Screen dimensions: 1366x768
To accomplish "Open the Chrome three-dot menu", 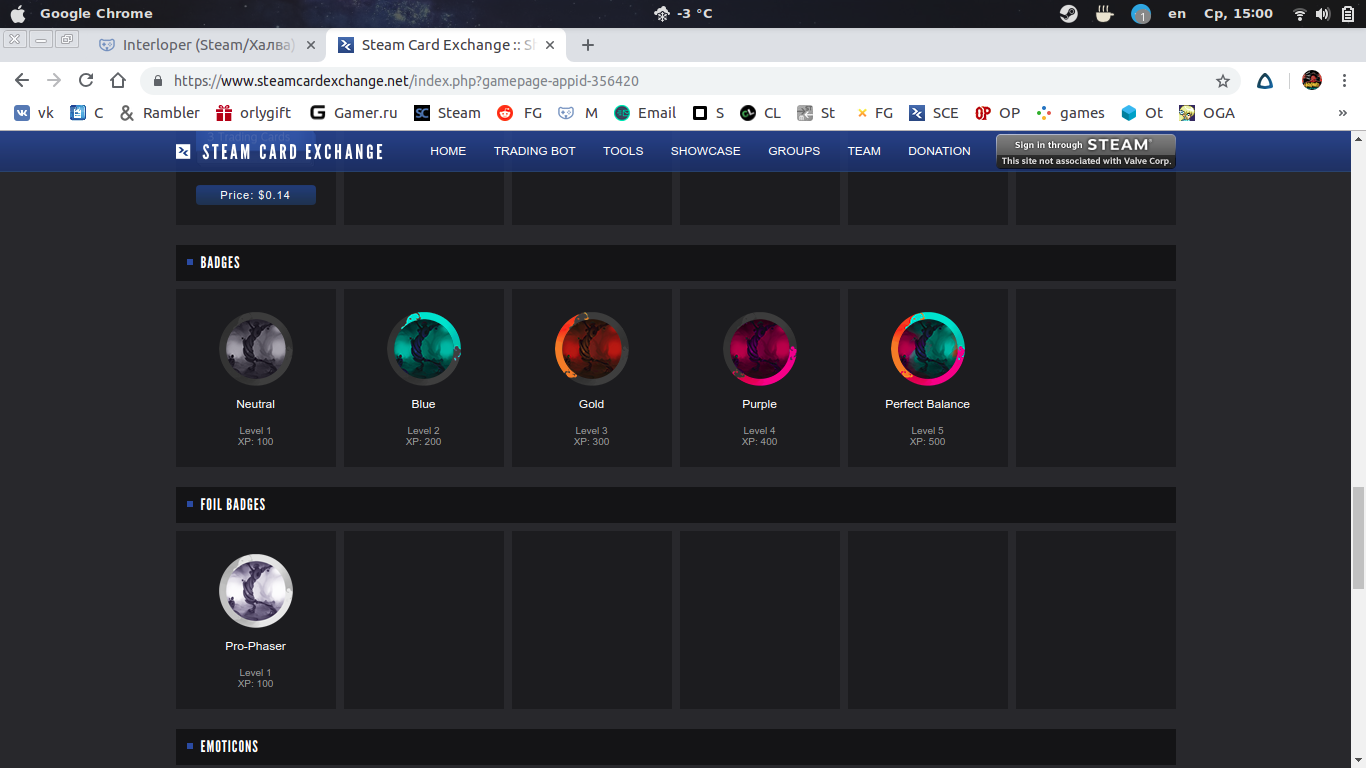I will pos(1345,81).
